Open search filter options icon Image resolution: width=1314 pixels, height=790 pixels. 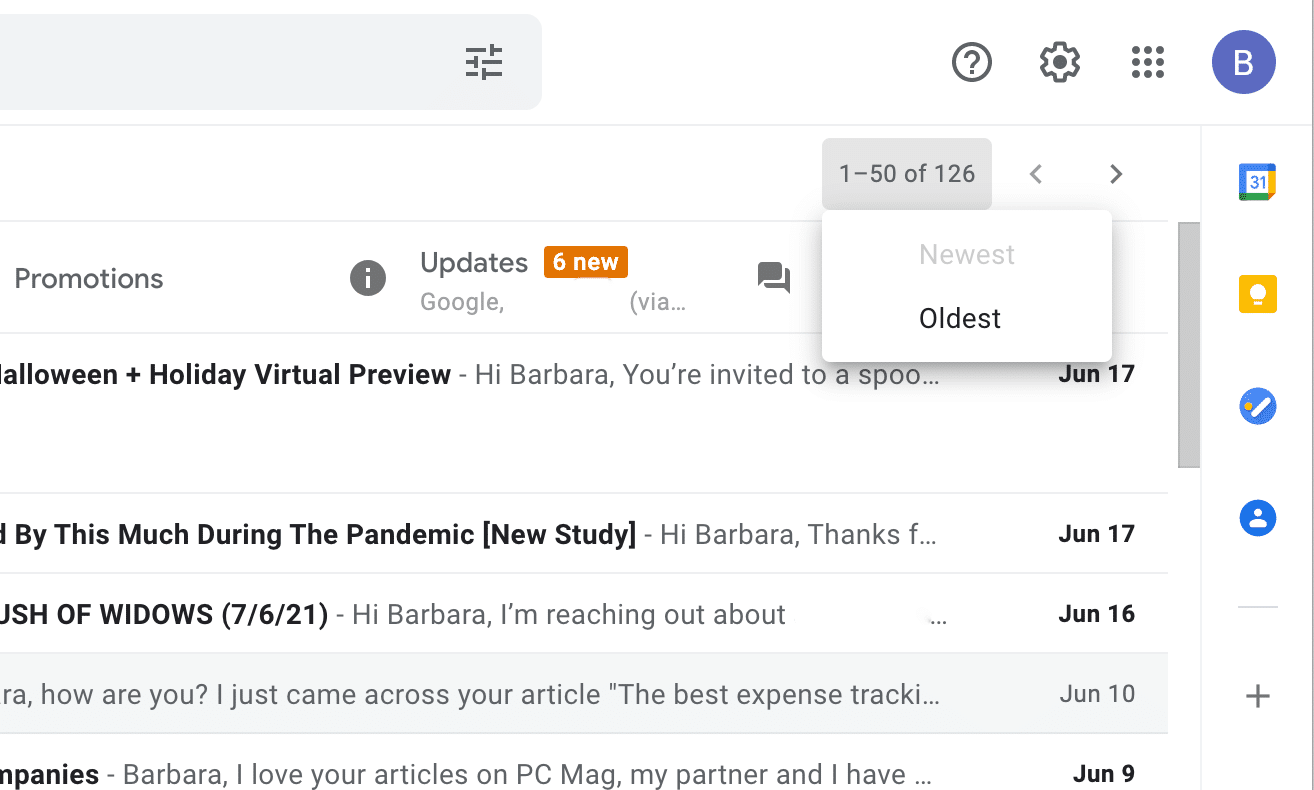point(484,62)
